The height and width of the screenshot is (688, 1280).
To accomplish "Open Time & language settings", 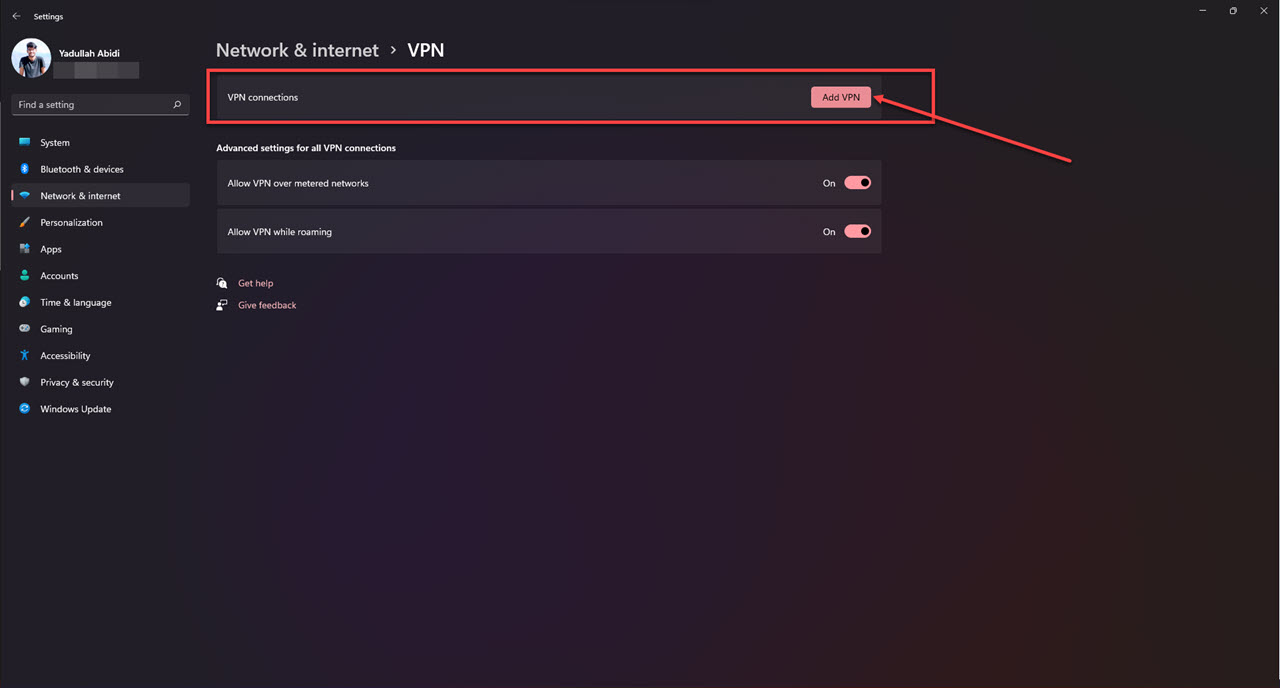I will pyautogui.click(x=76, y=303).
